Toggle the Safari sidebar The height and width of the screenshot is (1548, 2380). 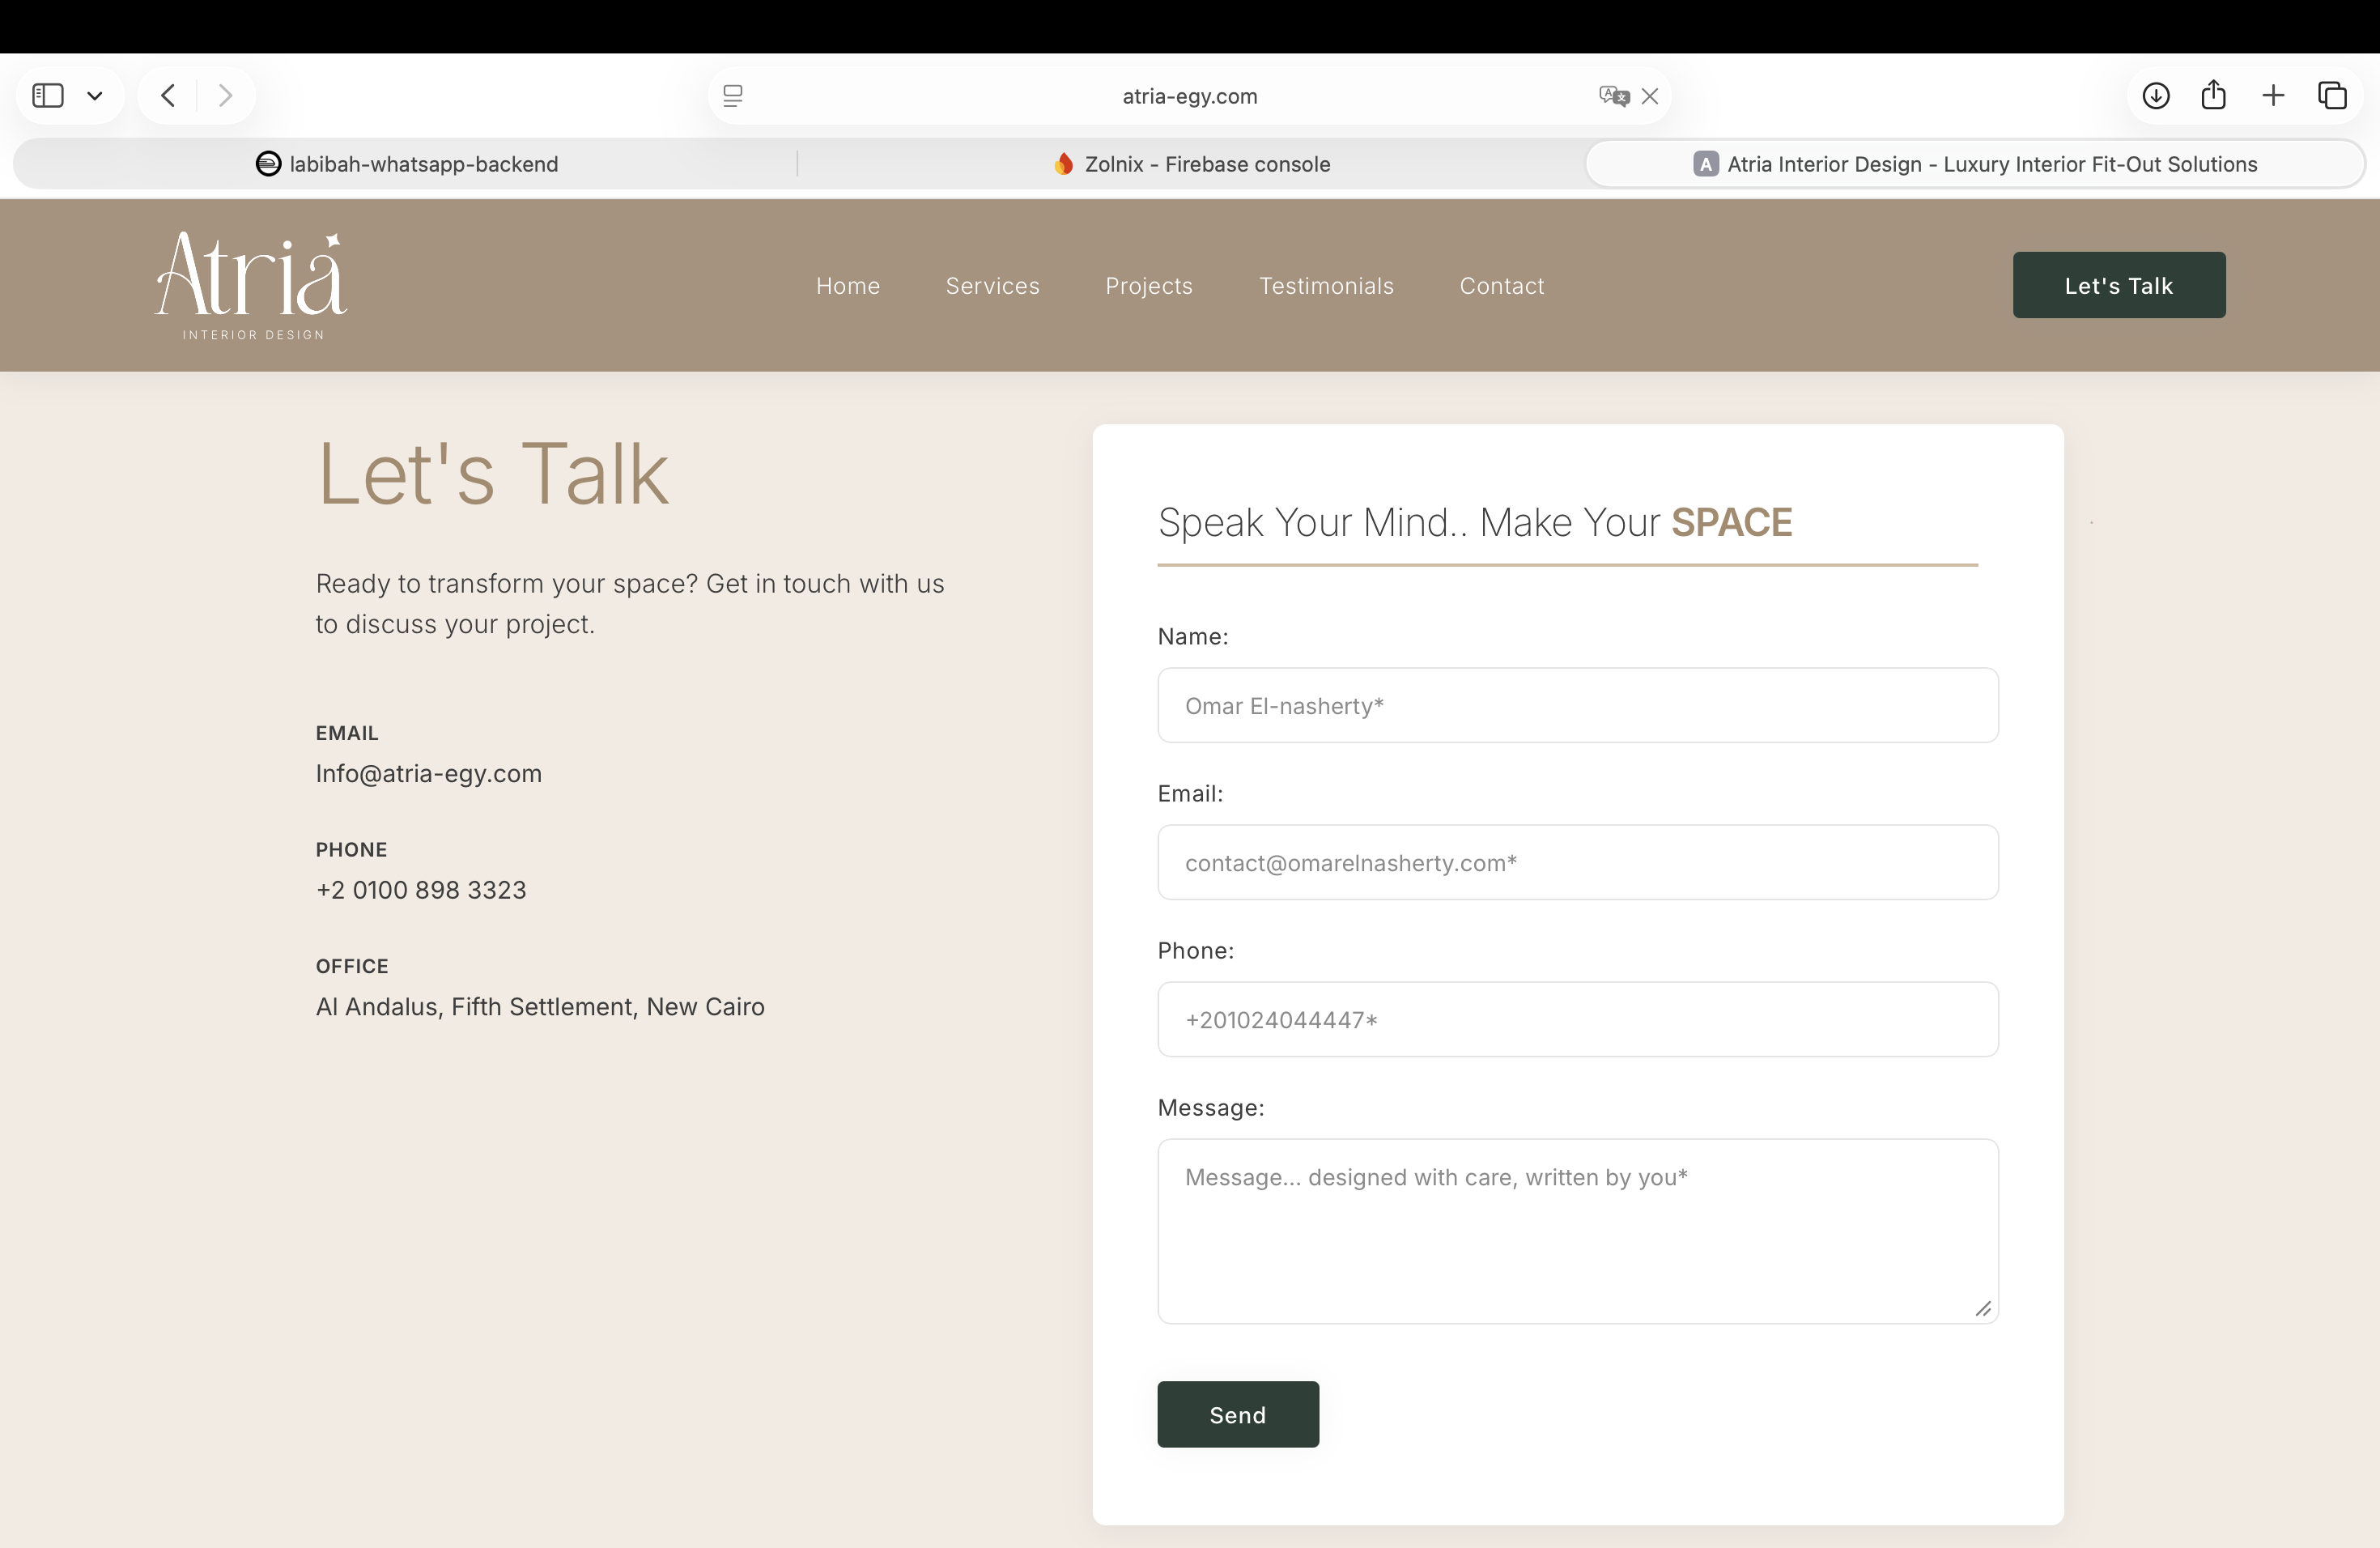(x=46, y=95)
